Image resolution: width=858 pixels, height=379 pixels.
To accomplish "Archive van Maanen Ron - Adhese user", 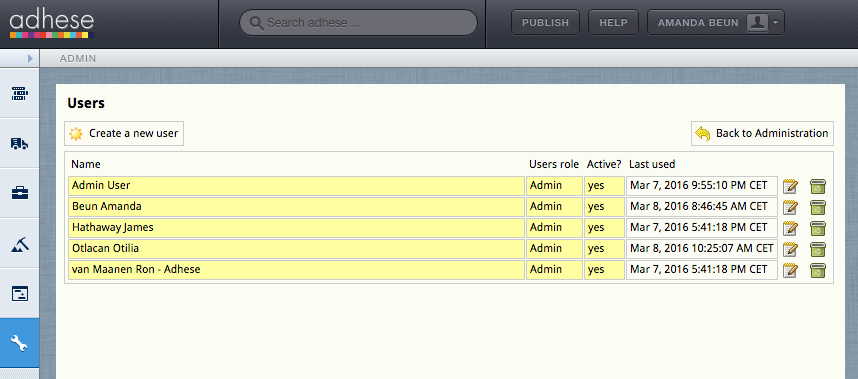I will click(x=818, y=270).
